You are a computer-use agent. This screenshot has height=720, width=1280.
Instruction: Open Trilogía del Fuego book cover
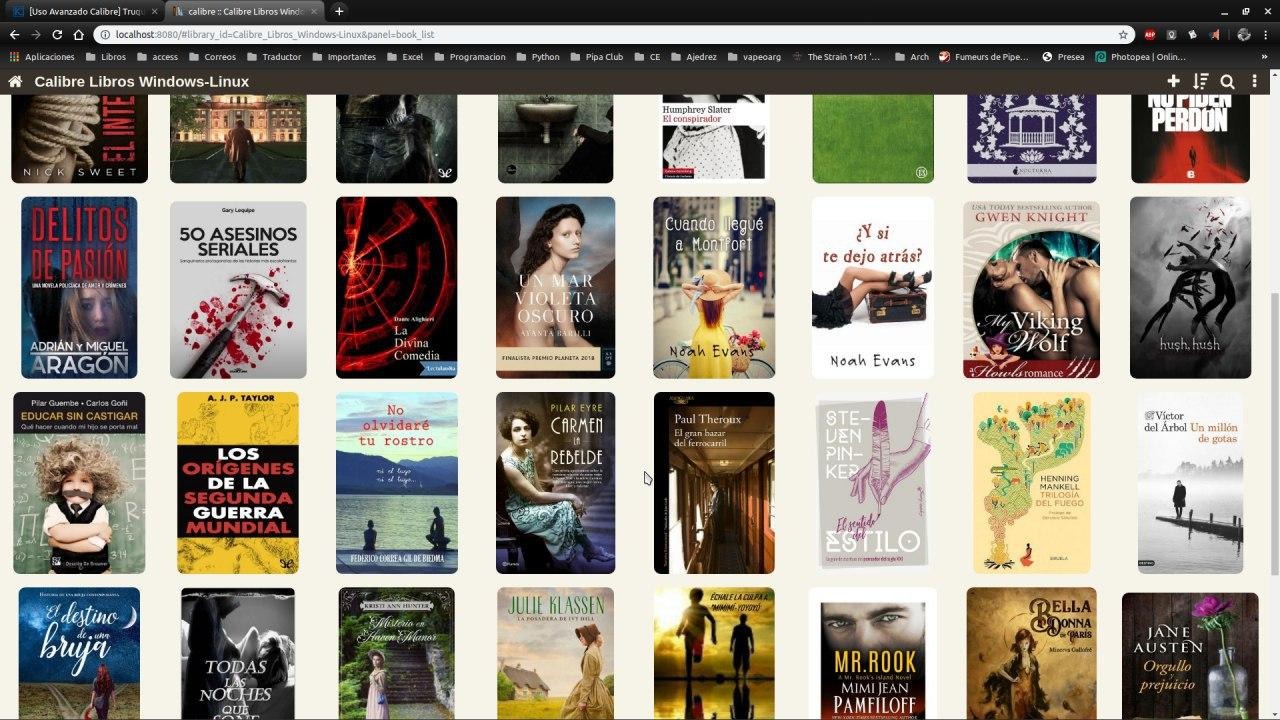click(1031, 483)
